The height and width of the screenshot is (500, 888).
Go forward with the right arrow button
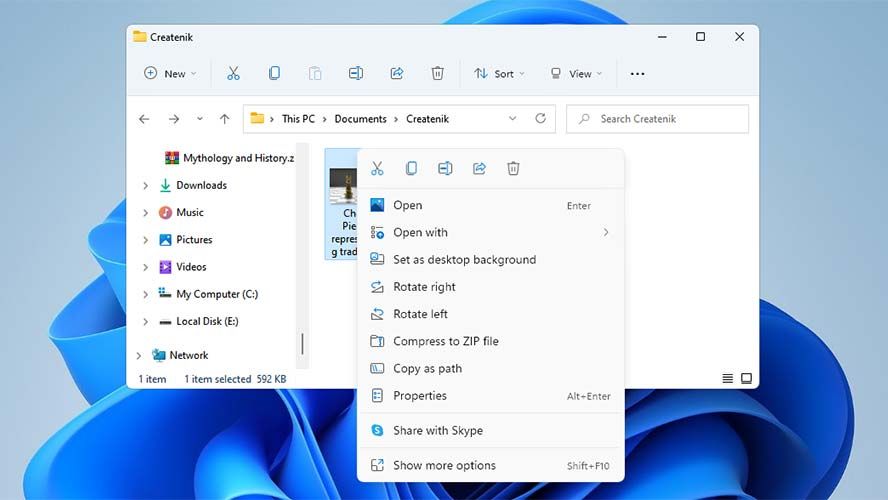(174, 119)
